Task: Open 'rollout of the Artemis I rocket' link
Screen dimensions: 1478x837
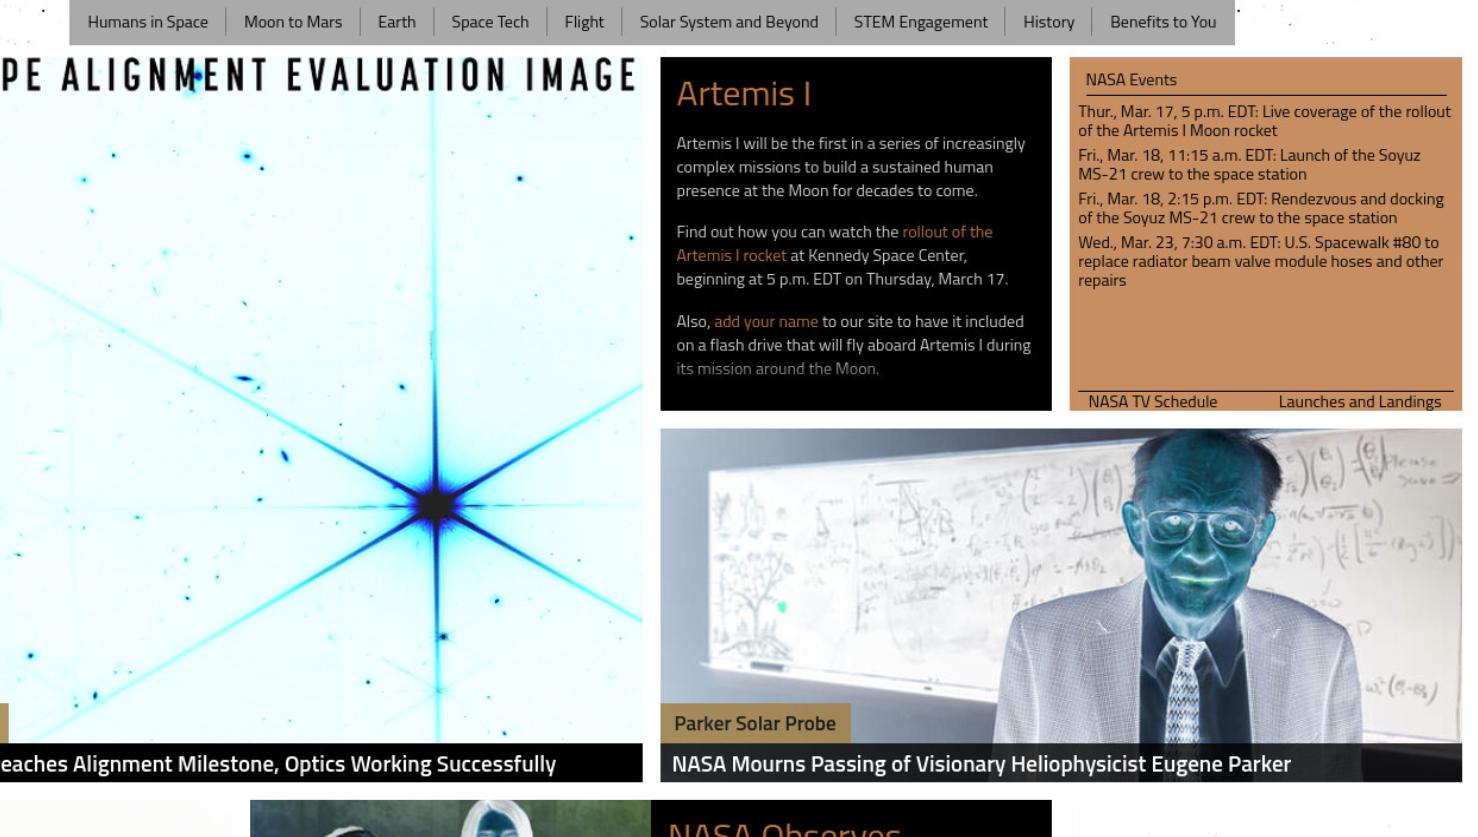Action: [x=834, y=244]
